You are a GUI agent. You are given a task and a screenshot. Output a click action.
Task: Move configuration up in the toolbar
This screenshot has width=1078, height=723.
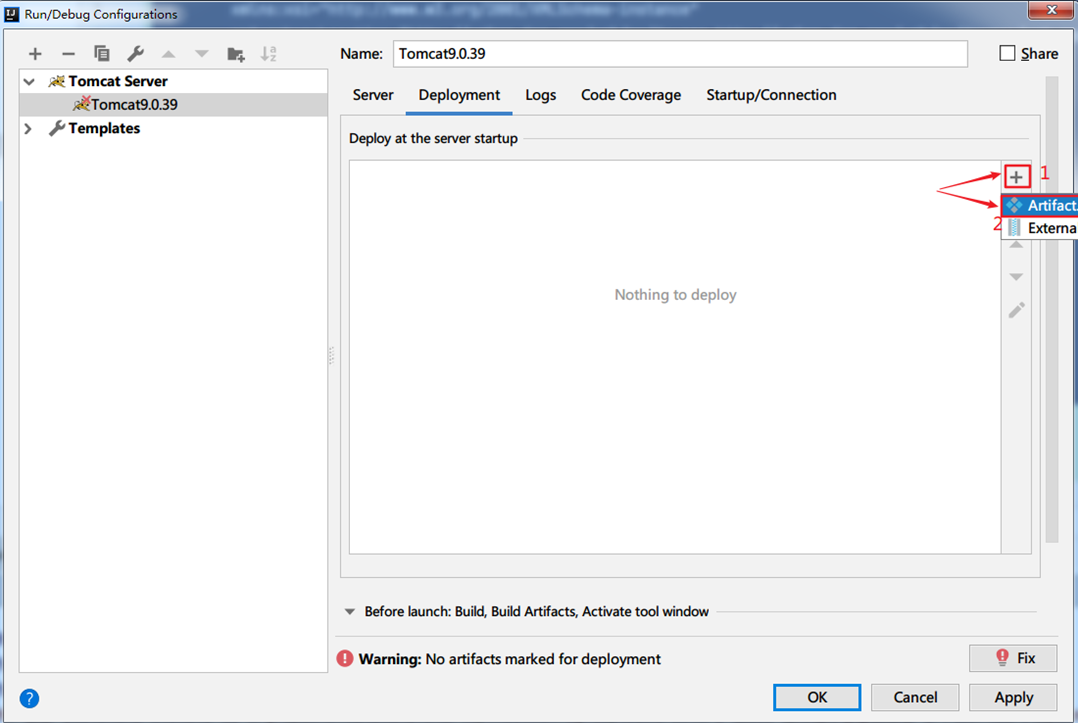click(168, 54)
